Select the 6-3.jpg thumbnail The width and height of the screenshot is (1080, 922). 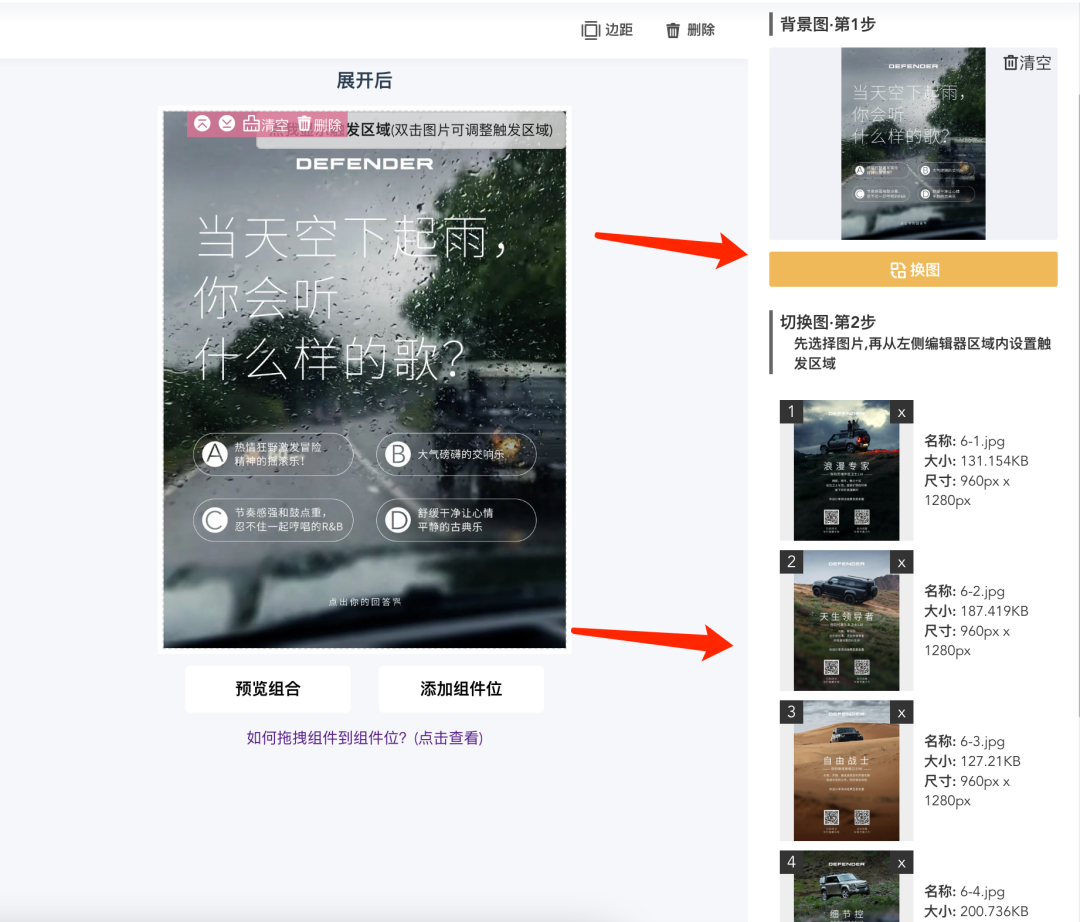click(x=847, y=771)
